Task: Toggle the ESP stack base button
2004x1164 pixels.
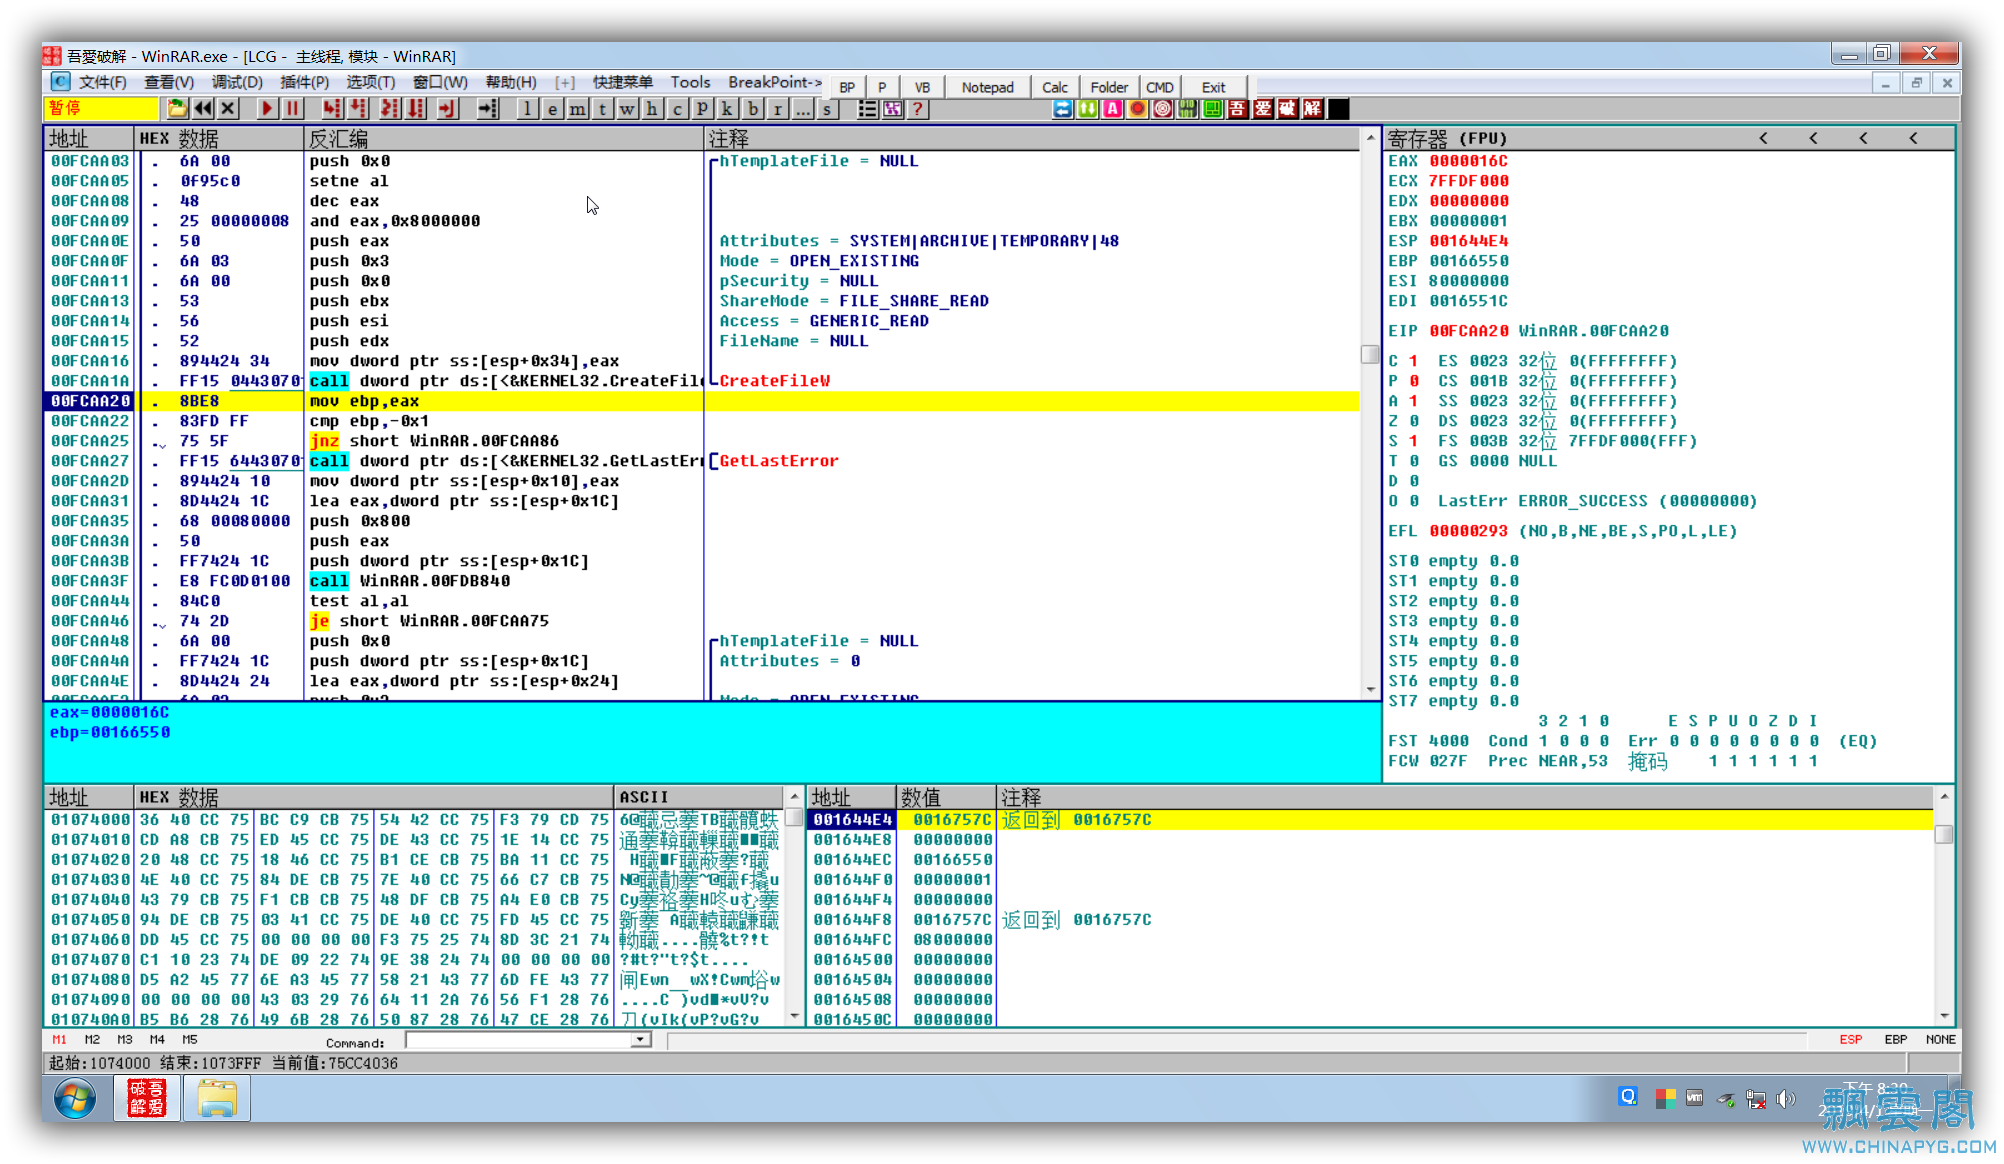Action: (x=1850, y=1040)
